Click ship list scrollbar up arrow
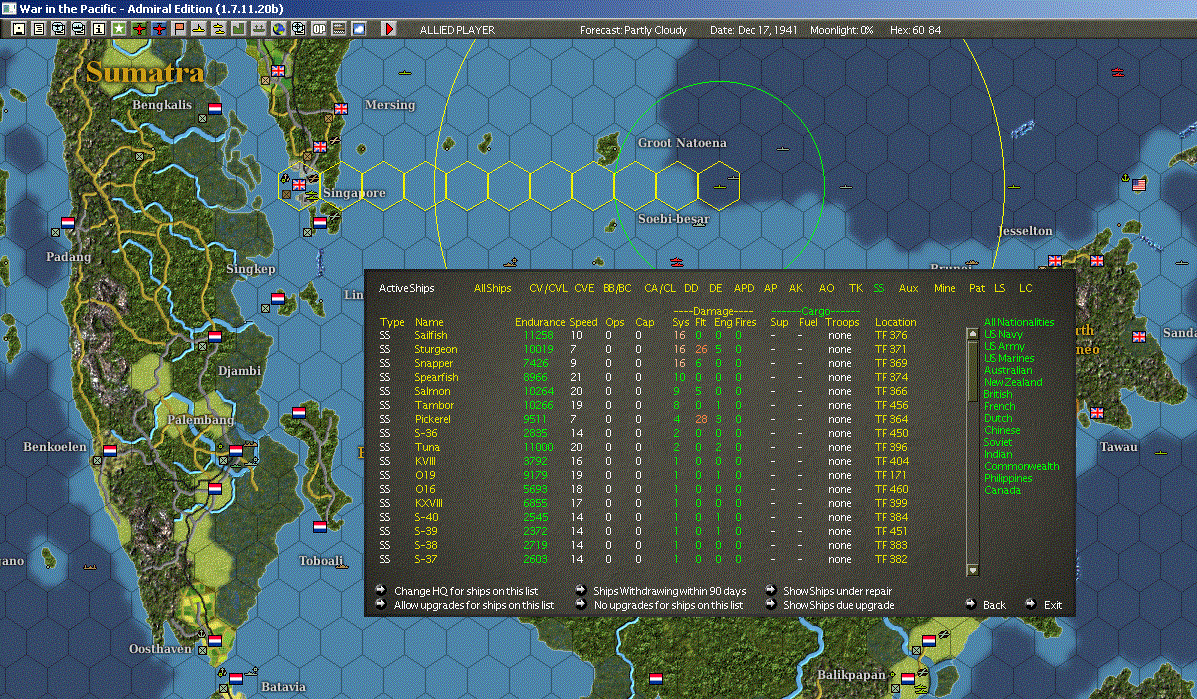Screen dimensions: 1197x699 point(973,333)
